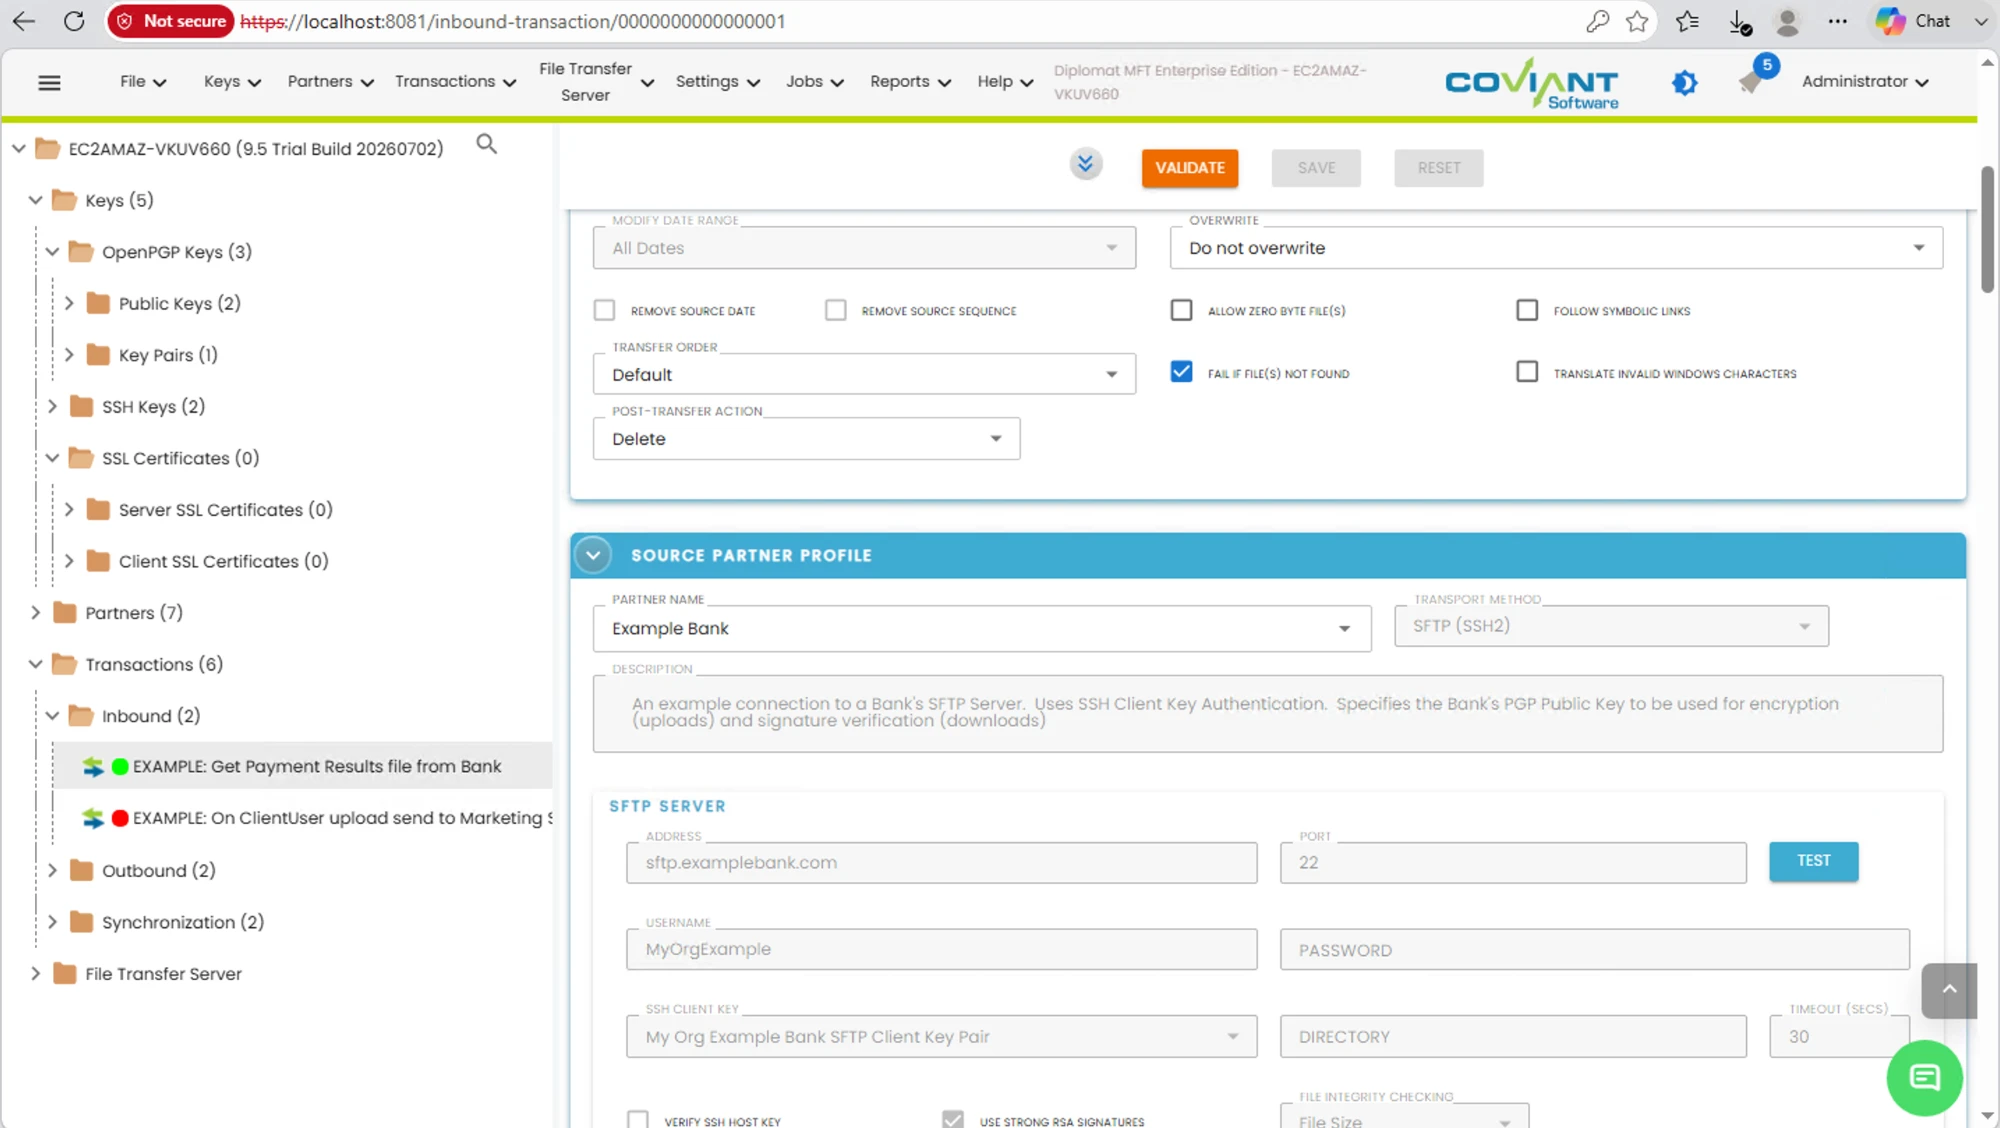
Task: Expand the Outbound (2) tree folder
Action: 52,870
